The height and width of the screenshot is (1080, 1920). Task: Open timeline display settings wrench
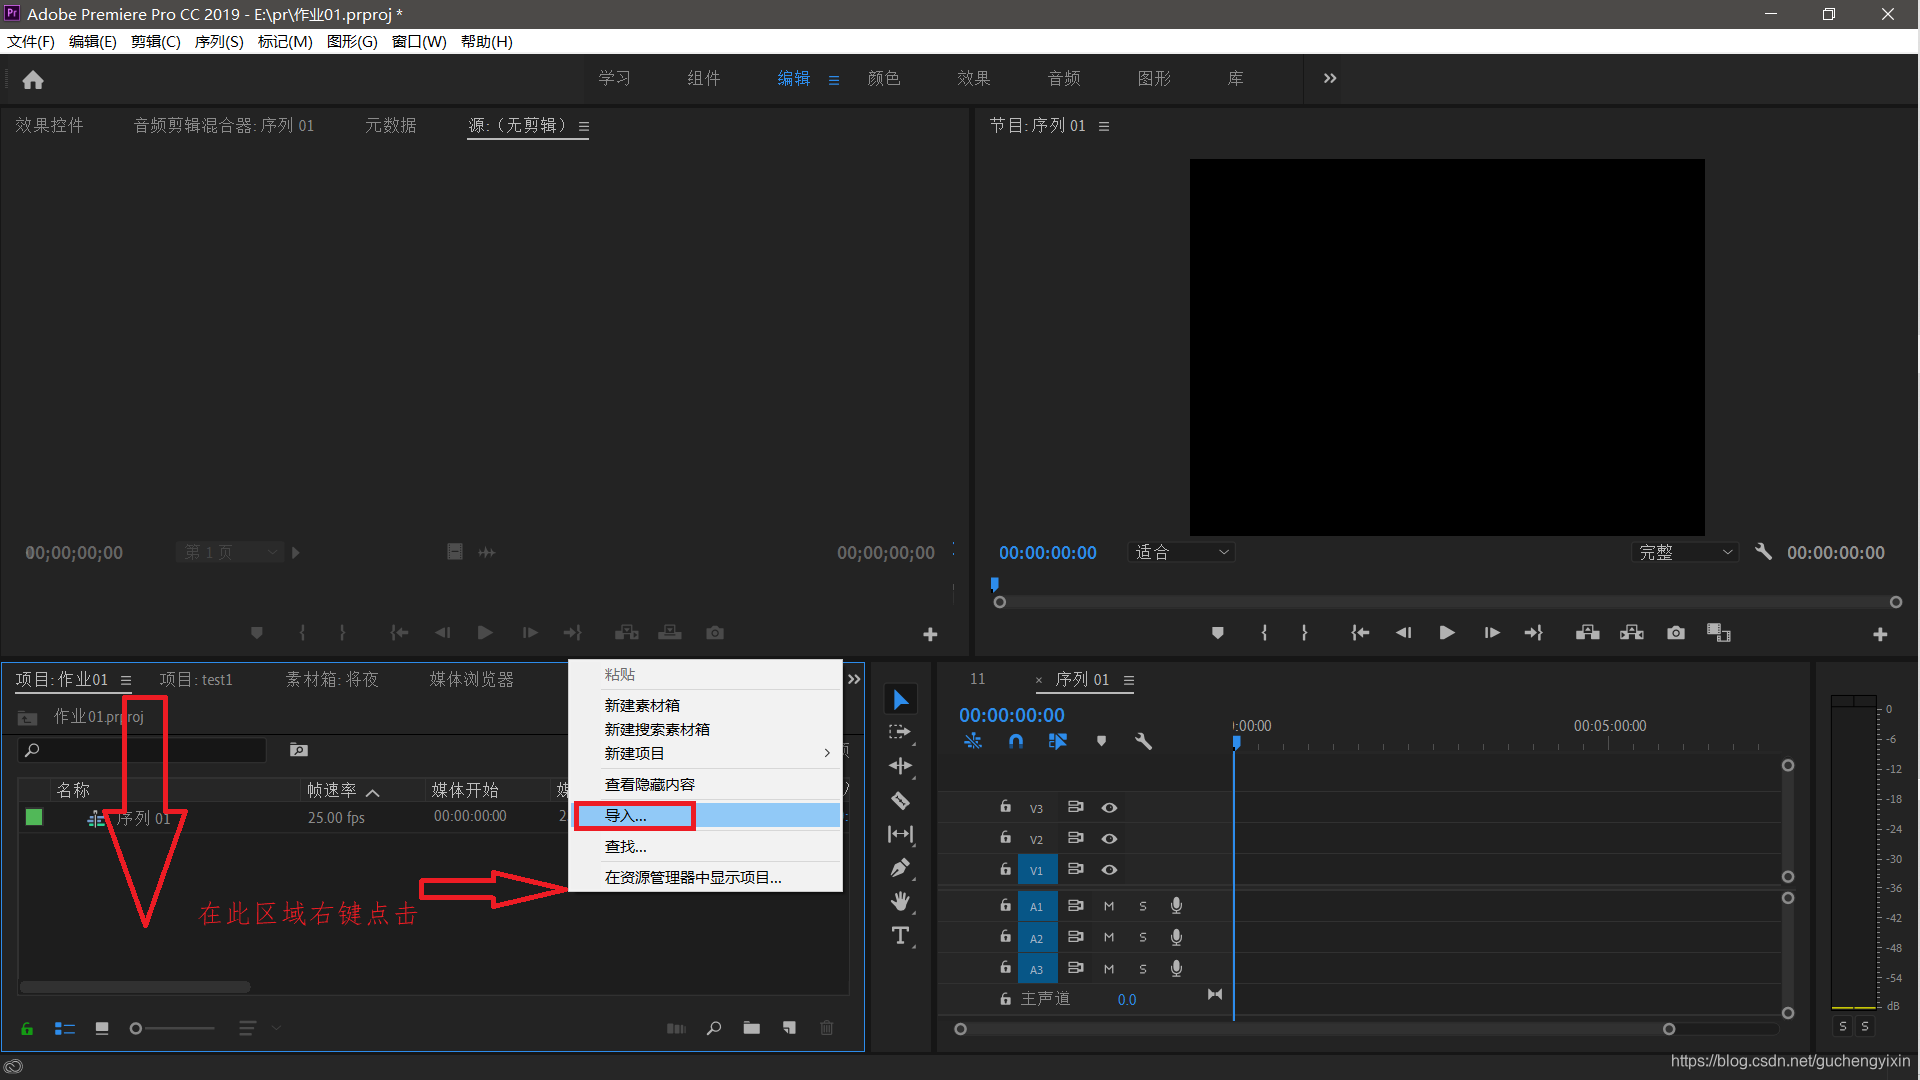[x=1143, y=741]
